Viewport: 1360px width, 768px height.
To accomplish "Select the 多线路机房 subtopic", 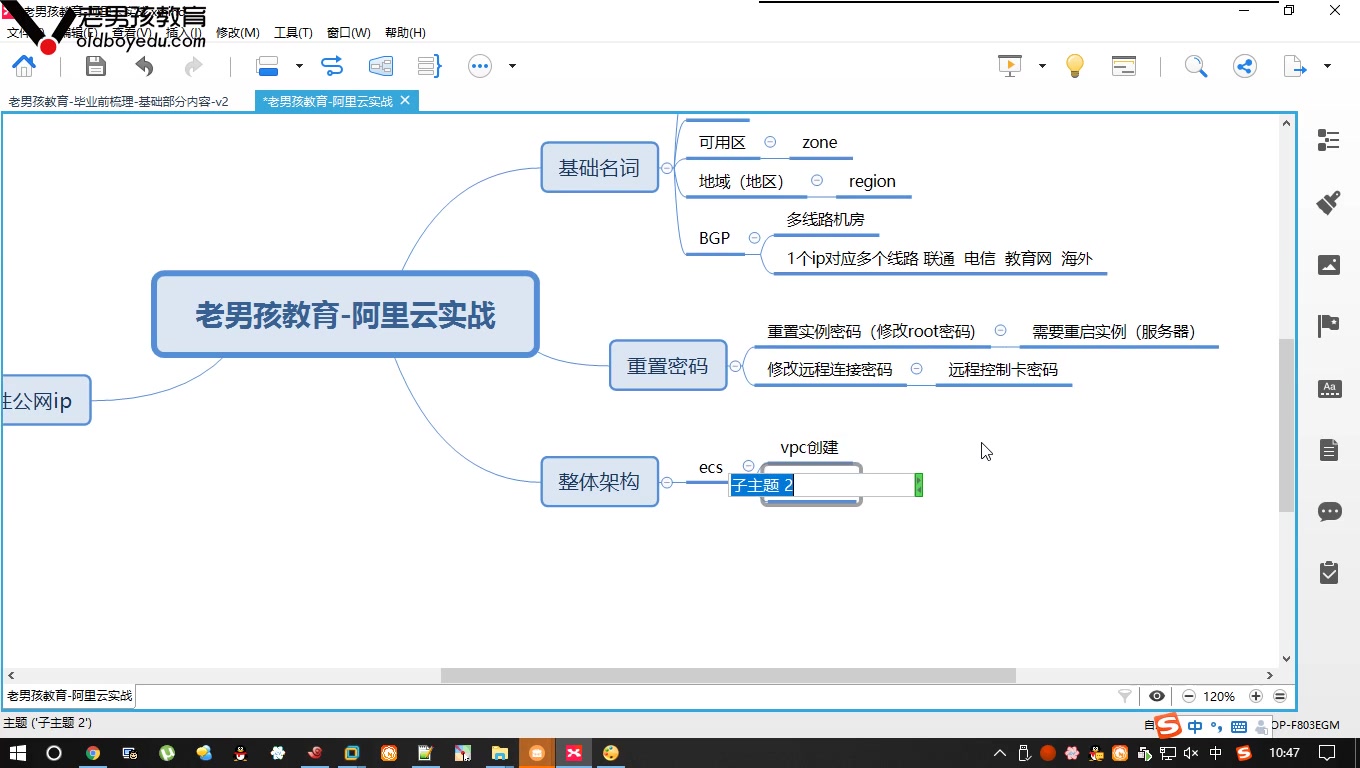I will point(825,219).
